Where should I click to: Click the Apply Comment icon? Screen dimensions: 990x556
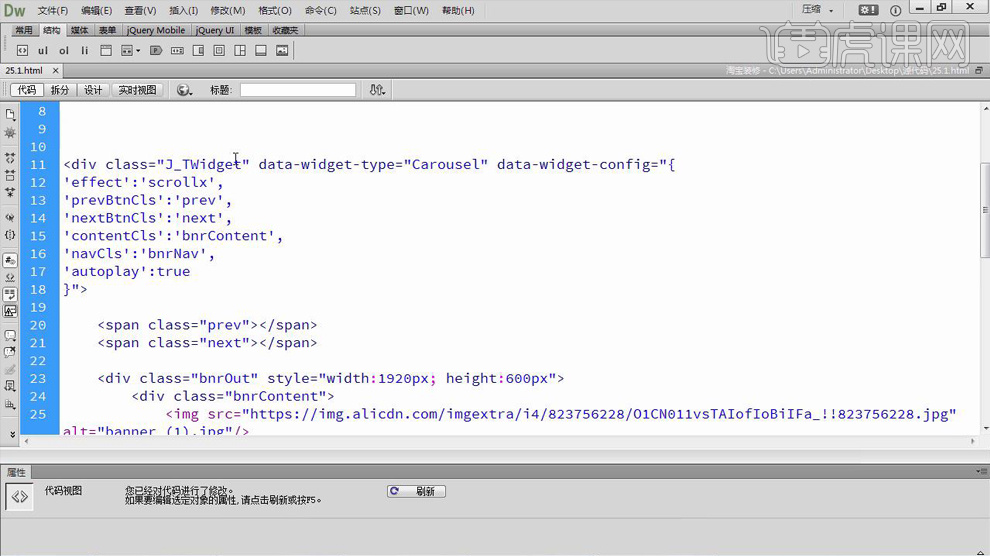click(10, 335)
